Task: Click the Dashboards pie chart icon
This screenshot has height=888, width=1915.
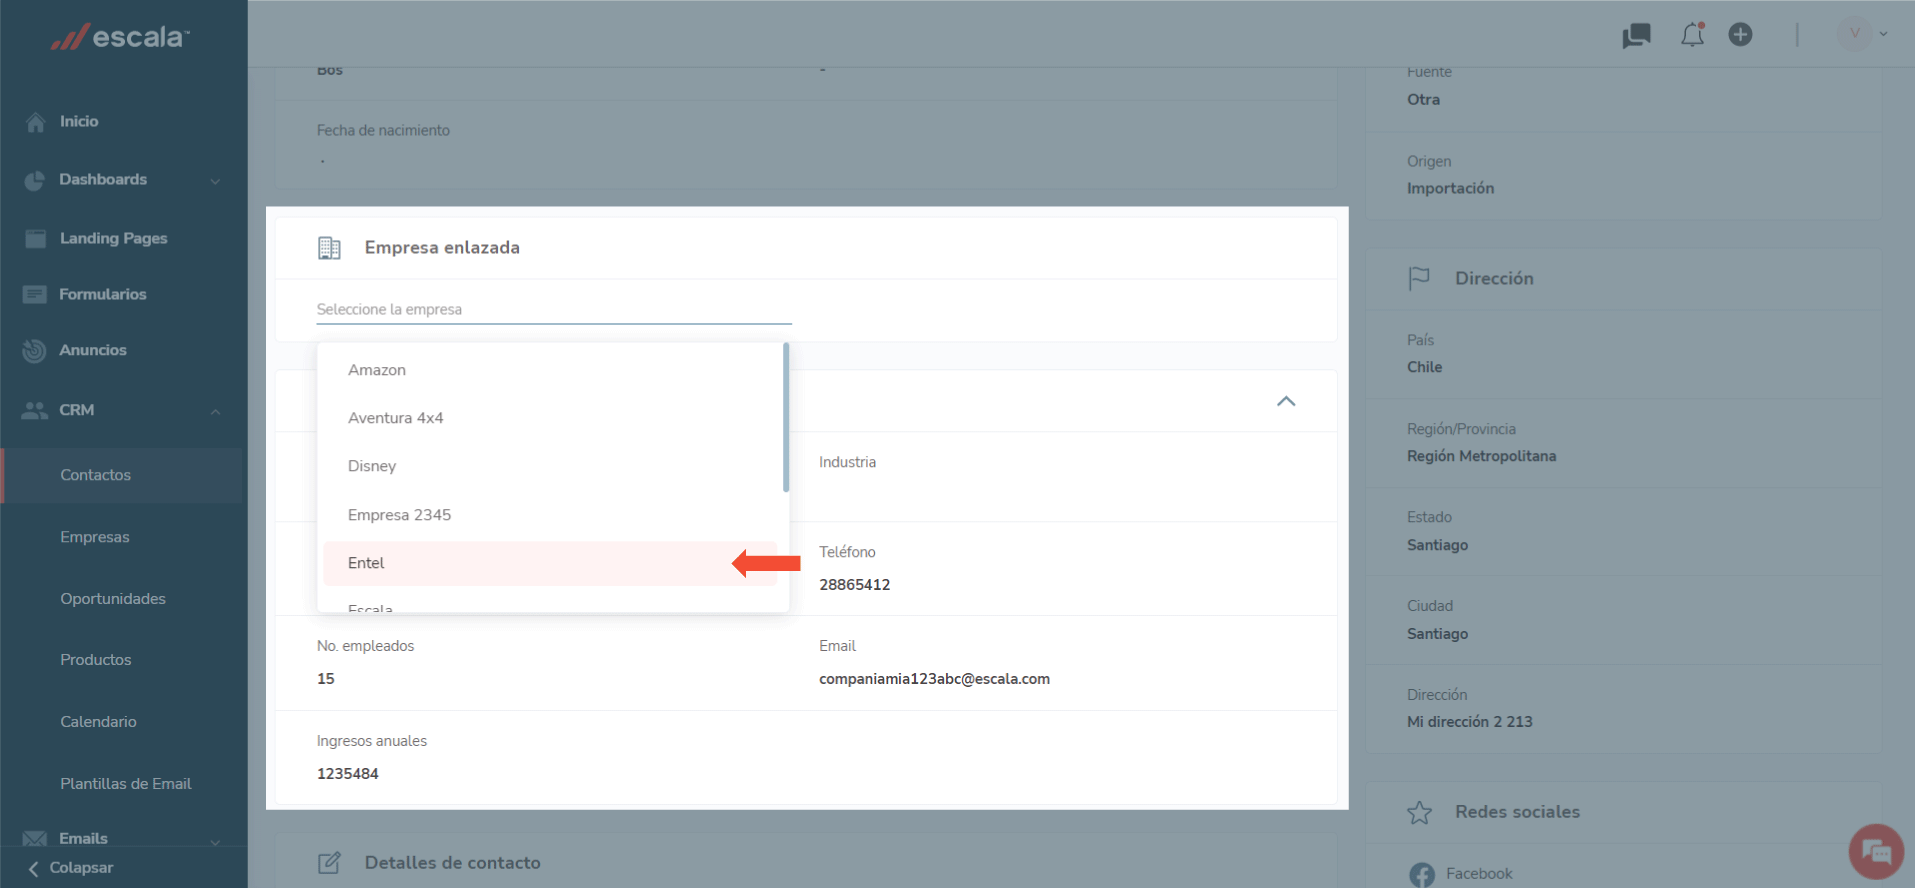Action: (35, 180)
